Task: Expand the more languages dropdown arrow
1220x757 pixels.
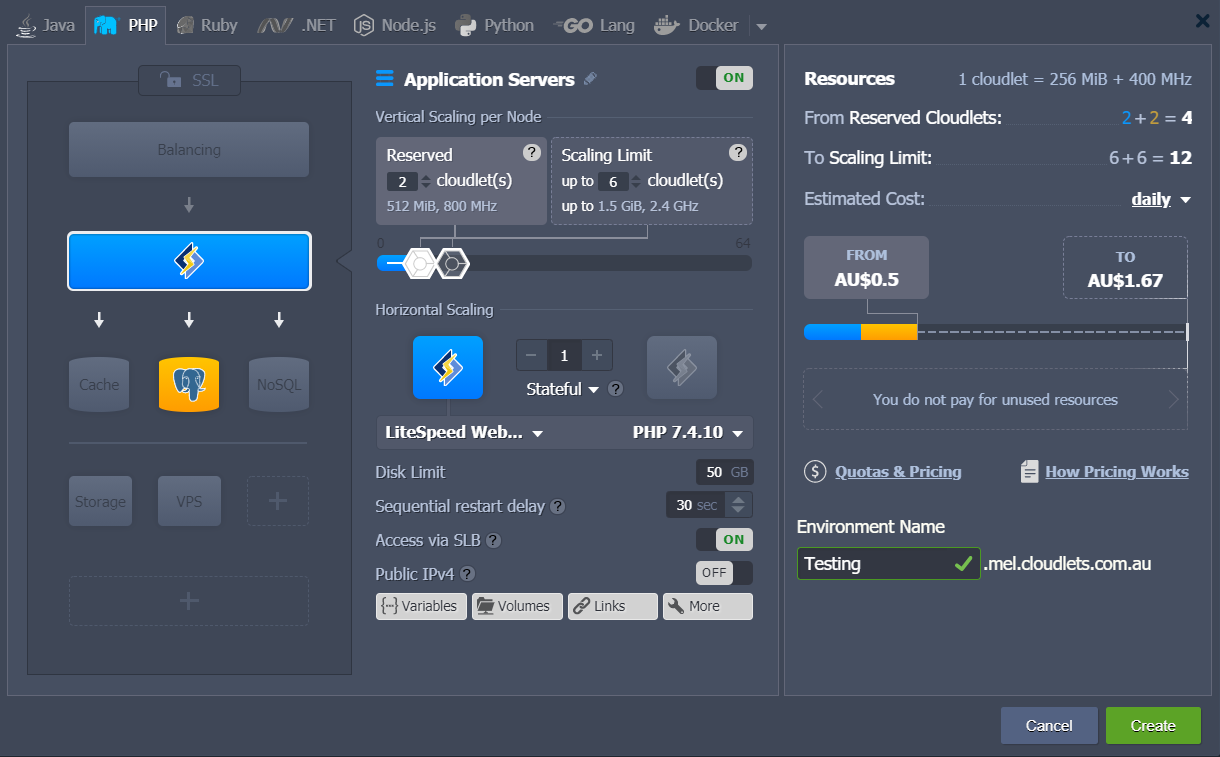Action: [x=760, y=26]
